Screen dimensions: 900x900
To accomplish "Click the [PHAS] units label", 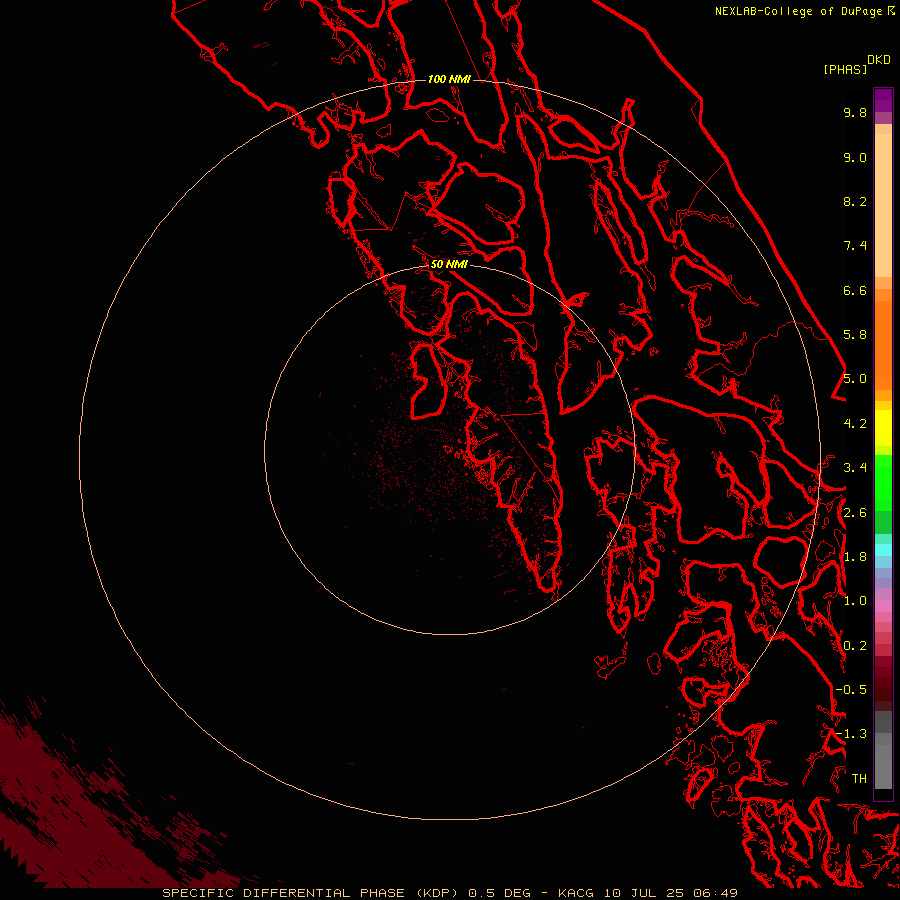I will pyautogui.click(x=845, y=69).
